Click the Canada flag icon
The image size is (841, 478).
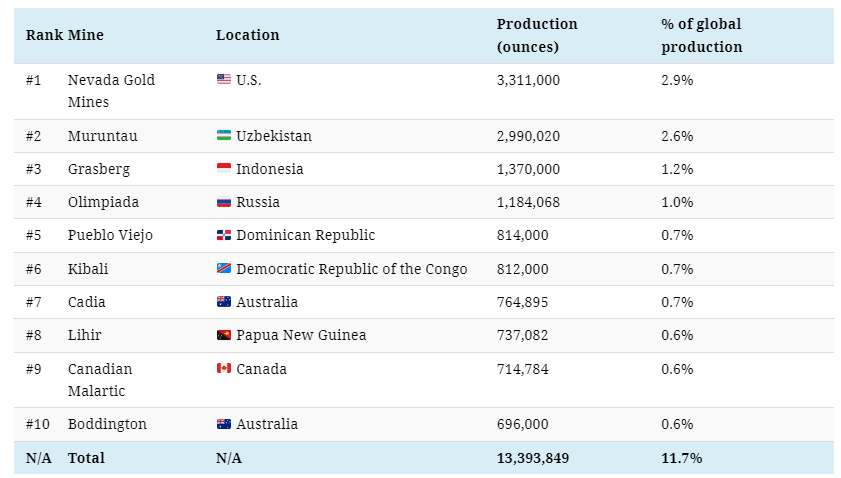[224, 369]
